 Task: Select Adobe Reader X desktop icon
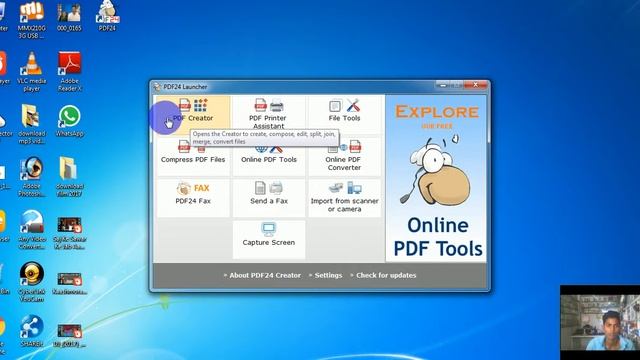pyautogui.click(x=69, y=72)
